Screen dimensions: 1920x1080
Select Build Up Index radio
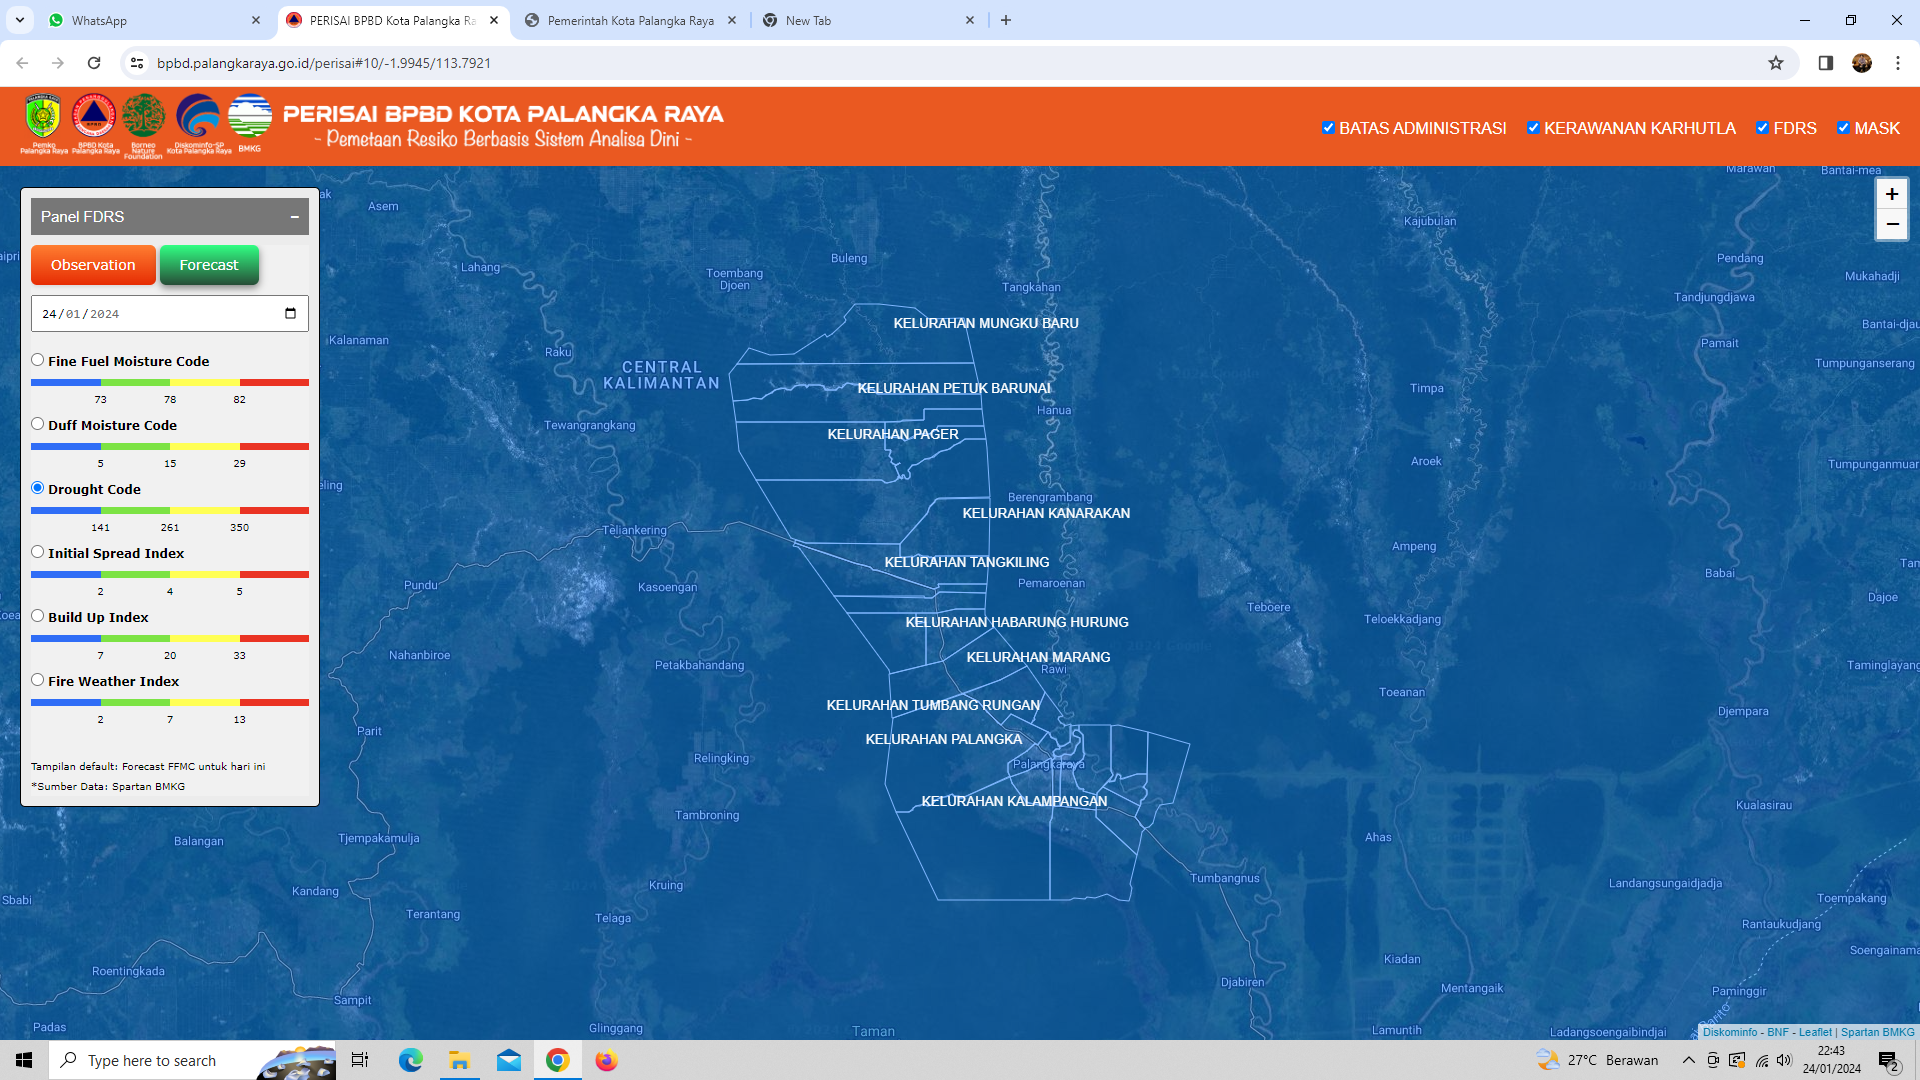point(38,616)
